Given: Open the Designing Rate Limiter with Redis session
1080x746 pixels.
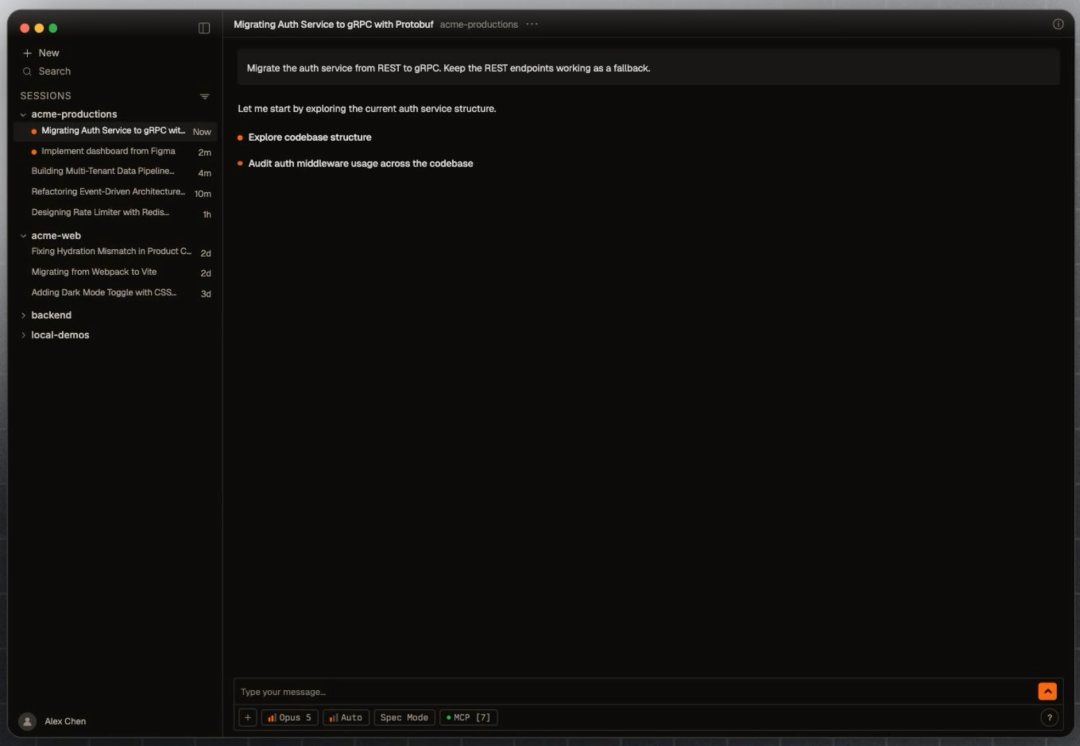Looking at the screenshot, I should (116, 213).
